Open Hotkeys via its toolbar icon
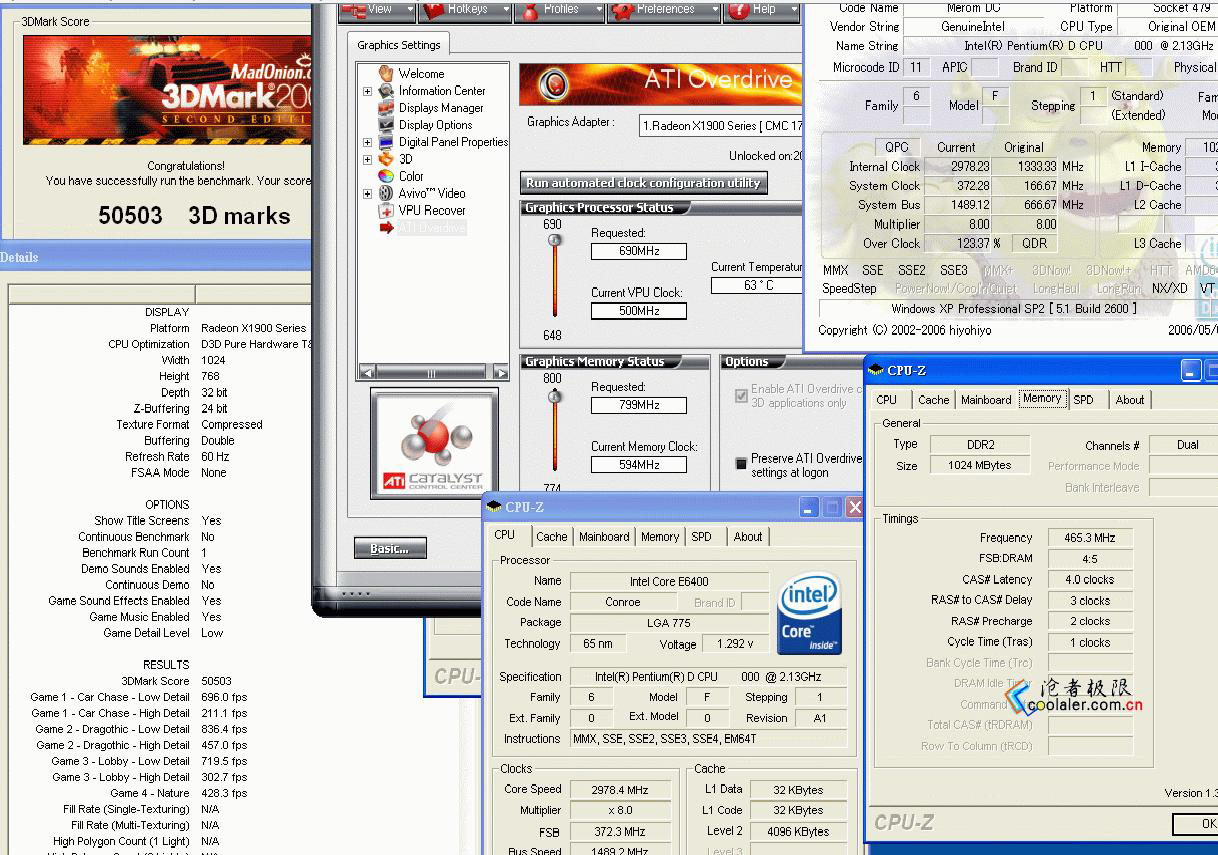 (433, 9)
